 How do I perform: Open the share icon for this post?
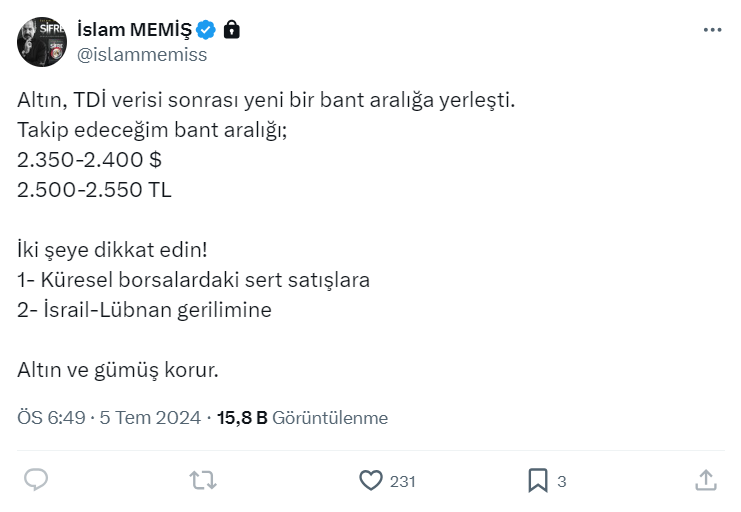[x=705, y=480]
